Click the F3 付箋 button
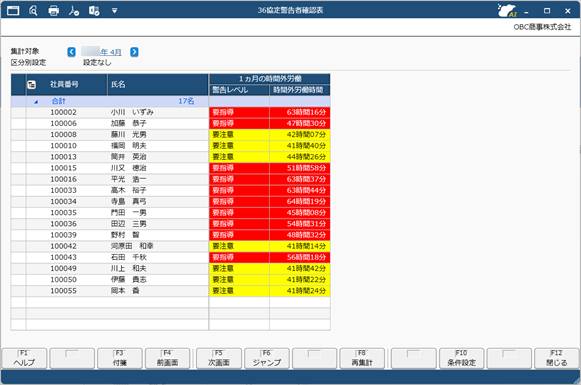 120,358
